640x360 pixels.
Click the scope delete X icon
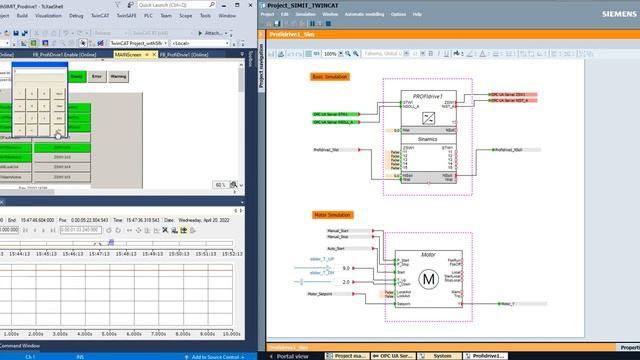pyautogui.click(x=165, y=230)
